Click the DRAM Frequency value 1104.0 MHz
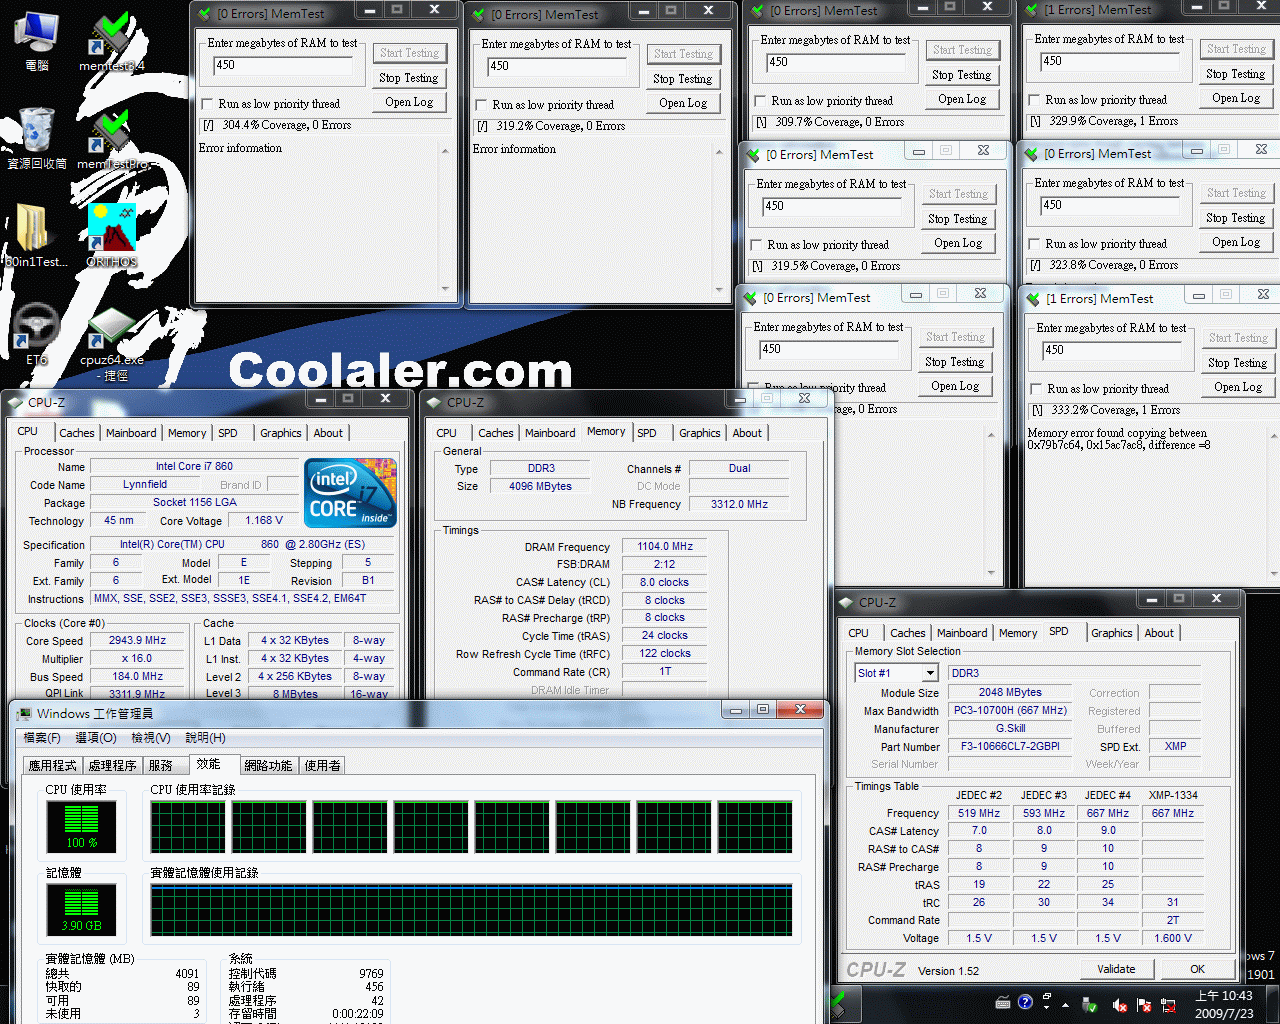This screenshot has height=1024, width=1280. point(665,547)
